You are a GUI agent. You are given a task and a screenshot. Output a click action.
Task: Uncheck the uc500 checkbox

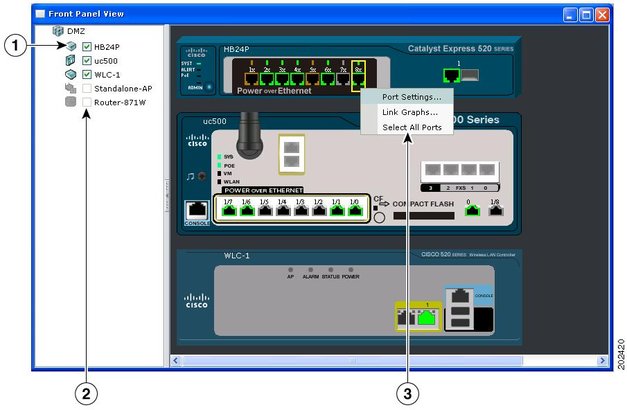click(87, 61)
